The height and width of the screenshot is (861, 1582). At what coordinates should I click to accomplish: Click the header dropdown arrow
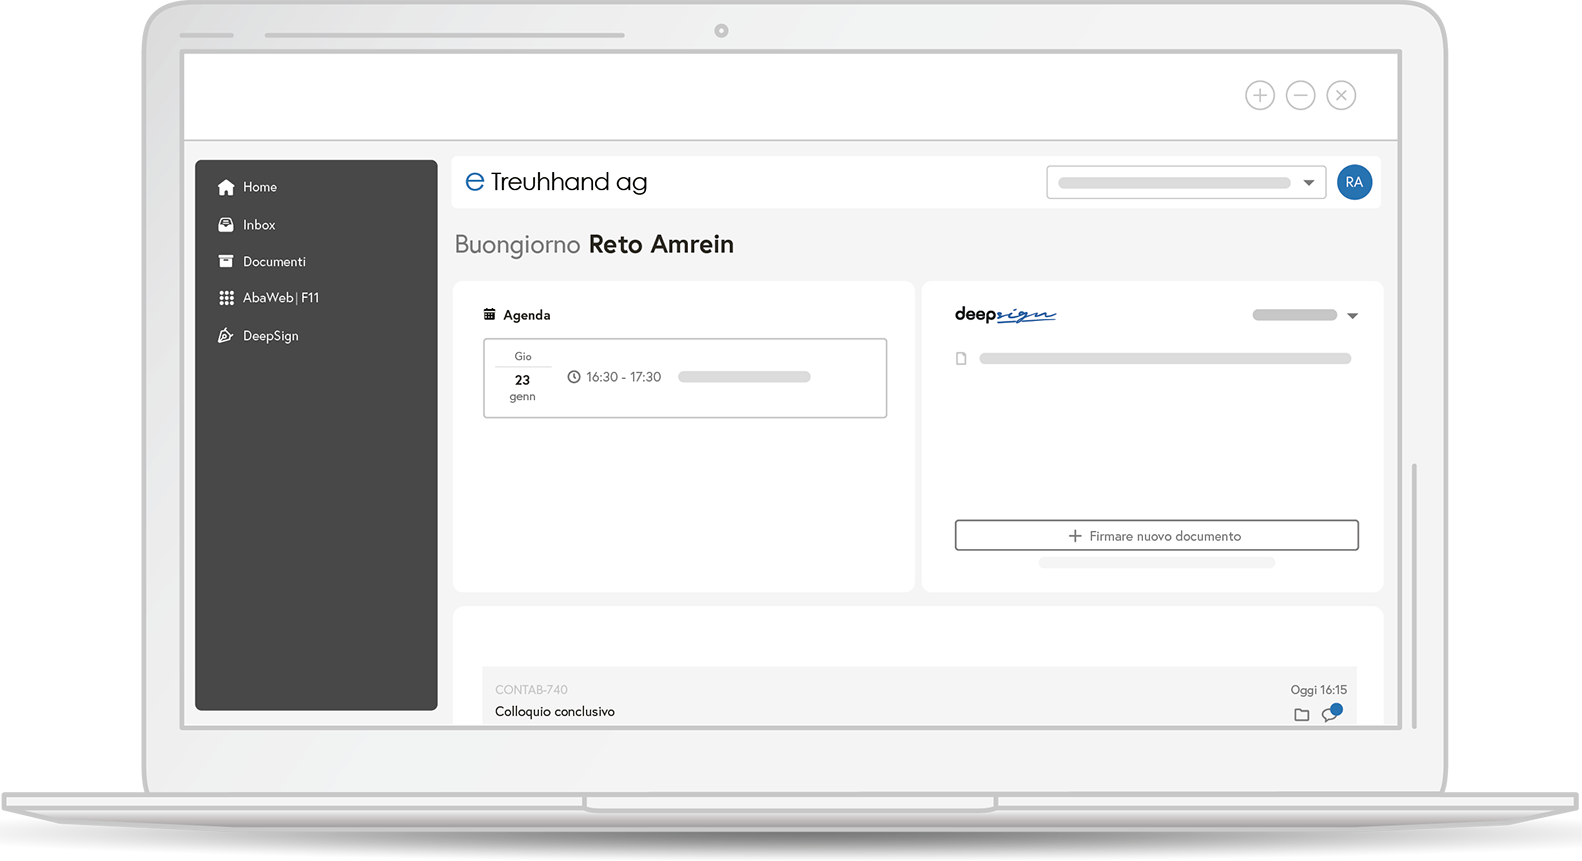pos(1308,183)
